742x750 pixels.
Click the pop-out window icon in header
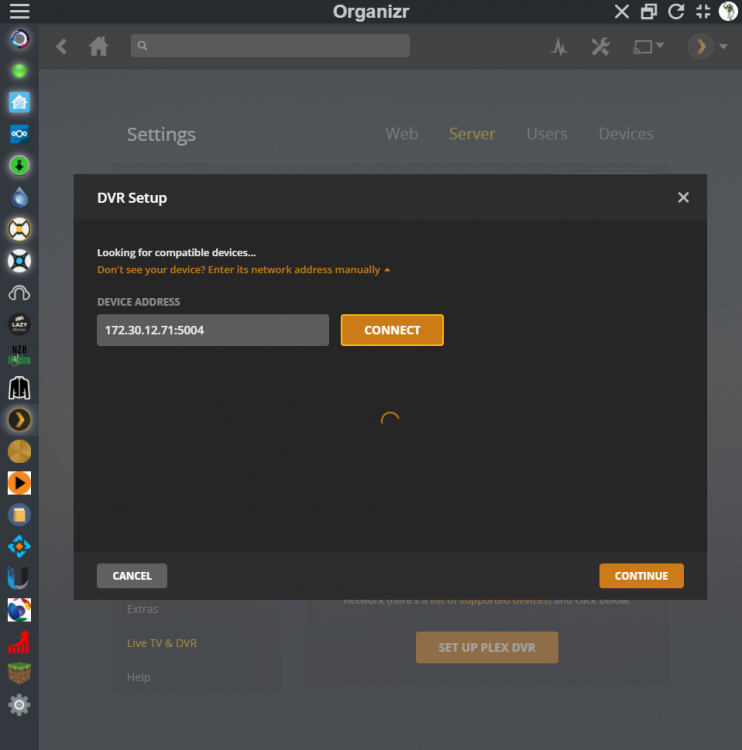click(x=649, y=11)
